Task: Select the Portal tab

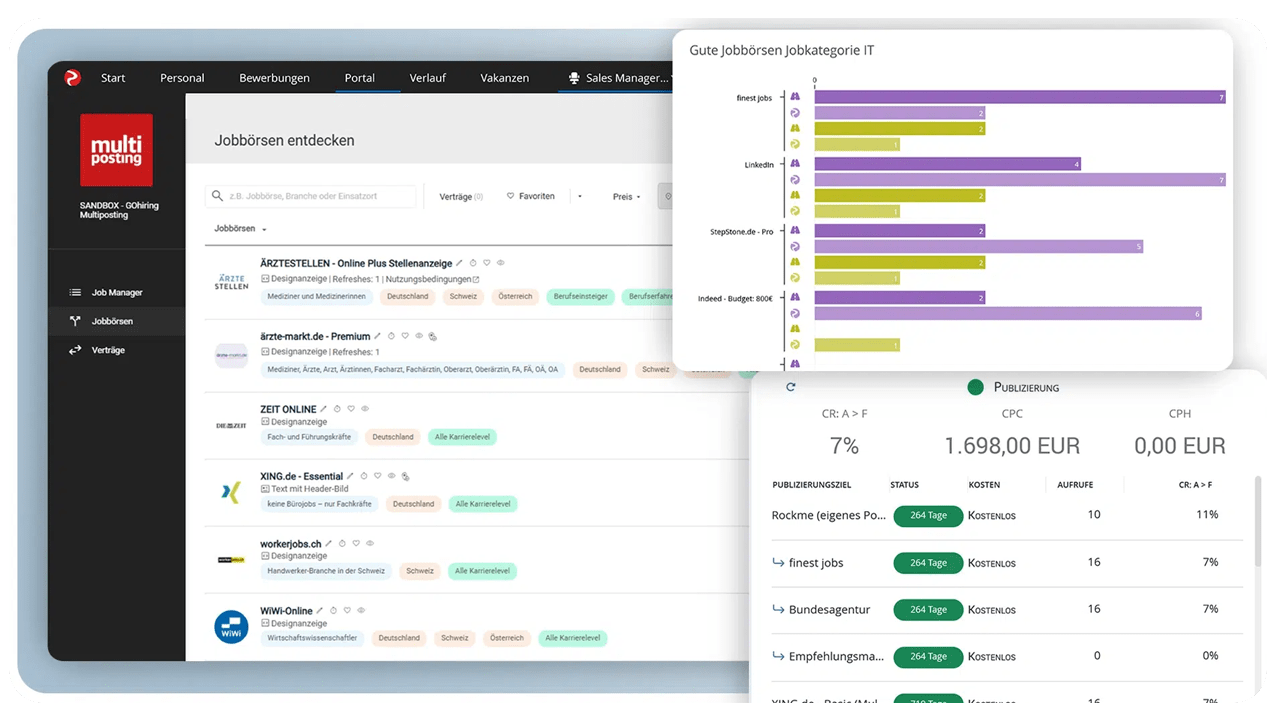Action: click(x=359, y=78)
